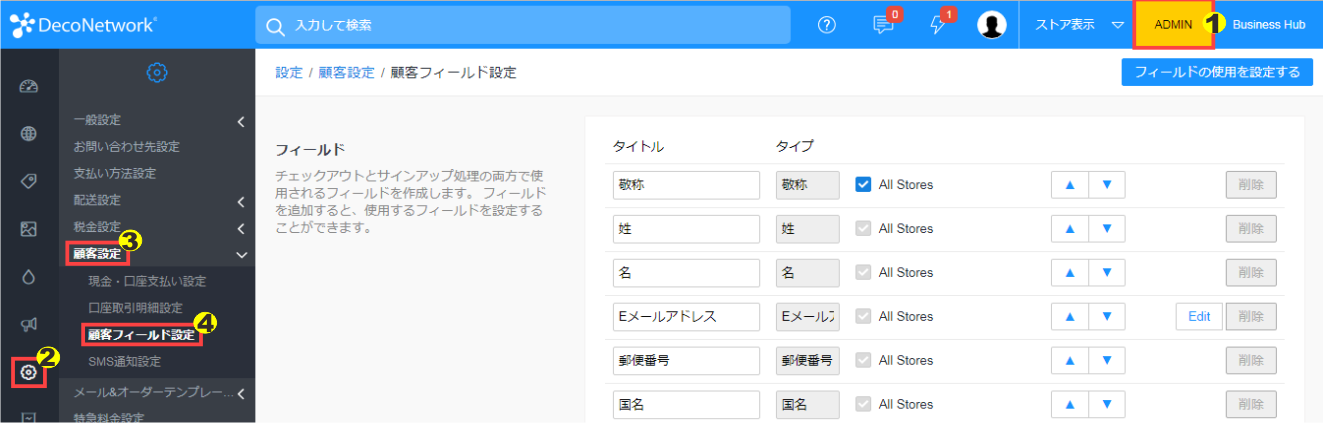Open the messages chat icon

tap(883, 25)
